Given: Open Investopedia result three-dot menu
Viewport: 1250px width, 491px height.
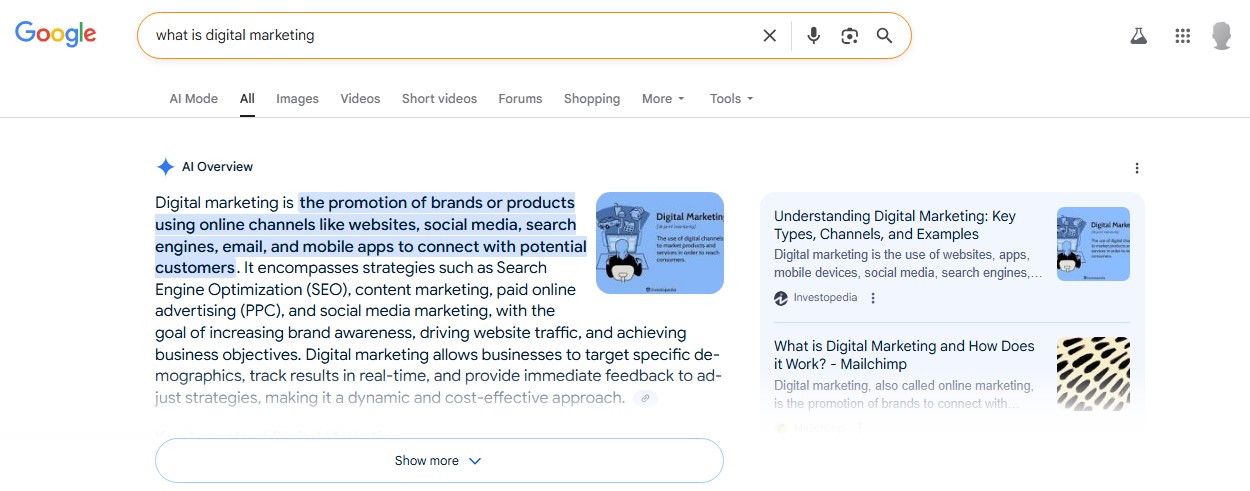Looking at the screenshot, I should 873,298.
